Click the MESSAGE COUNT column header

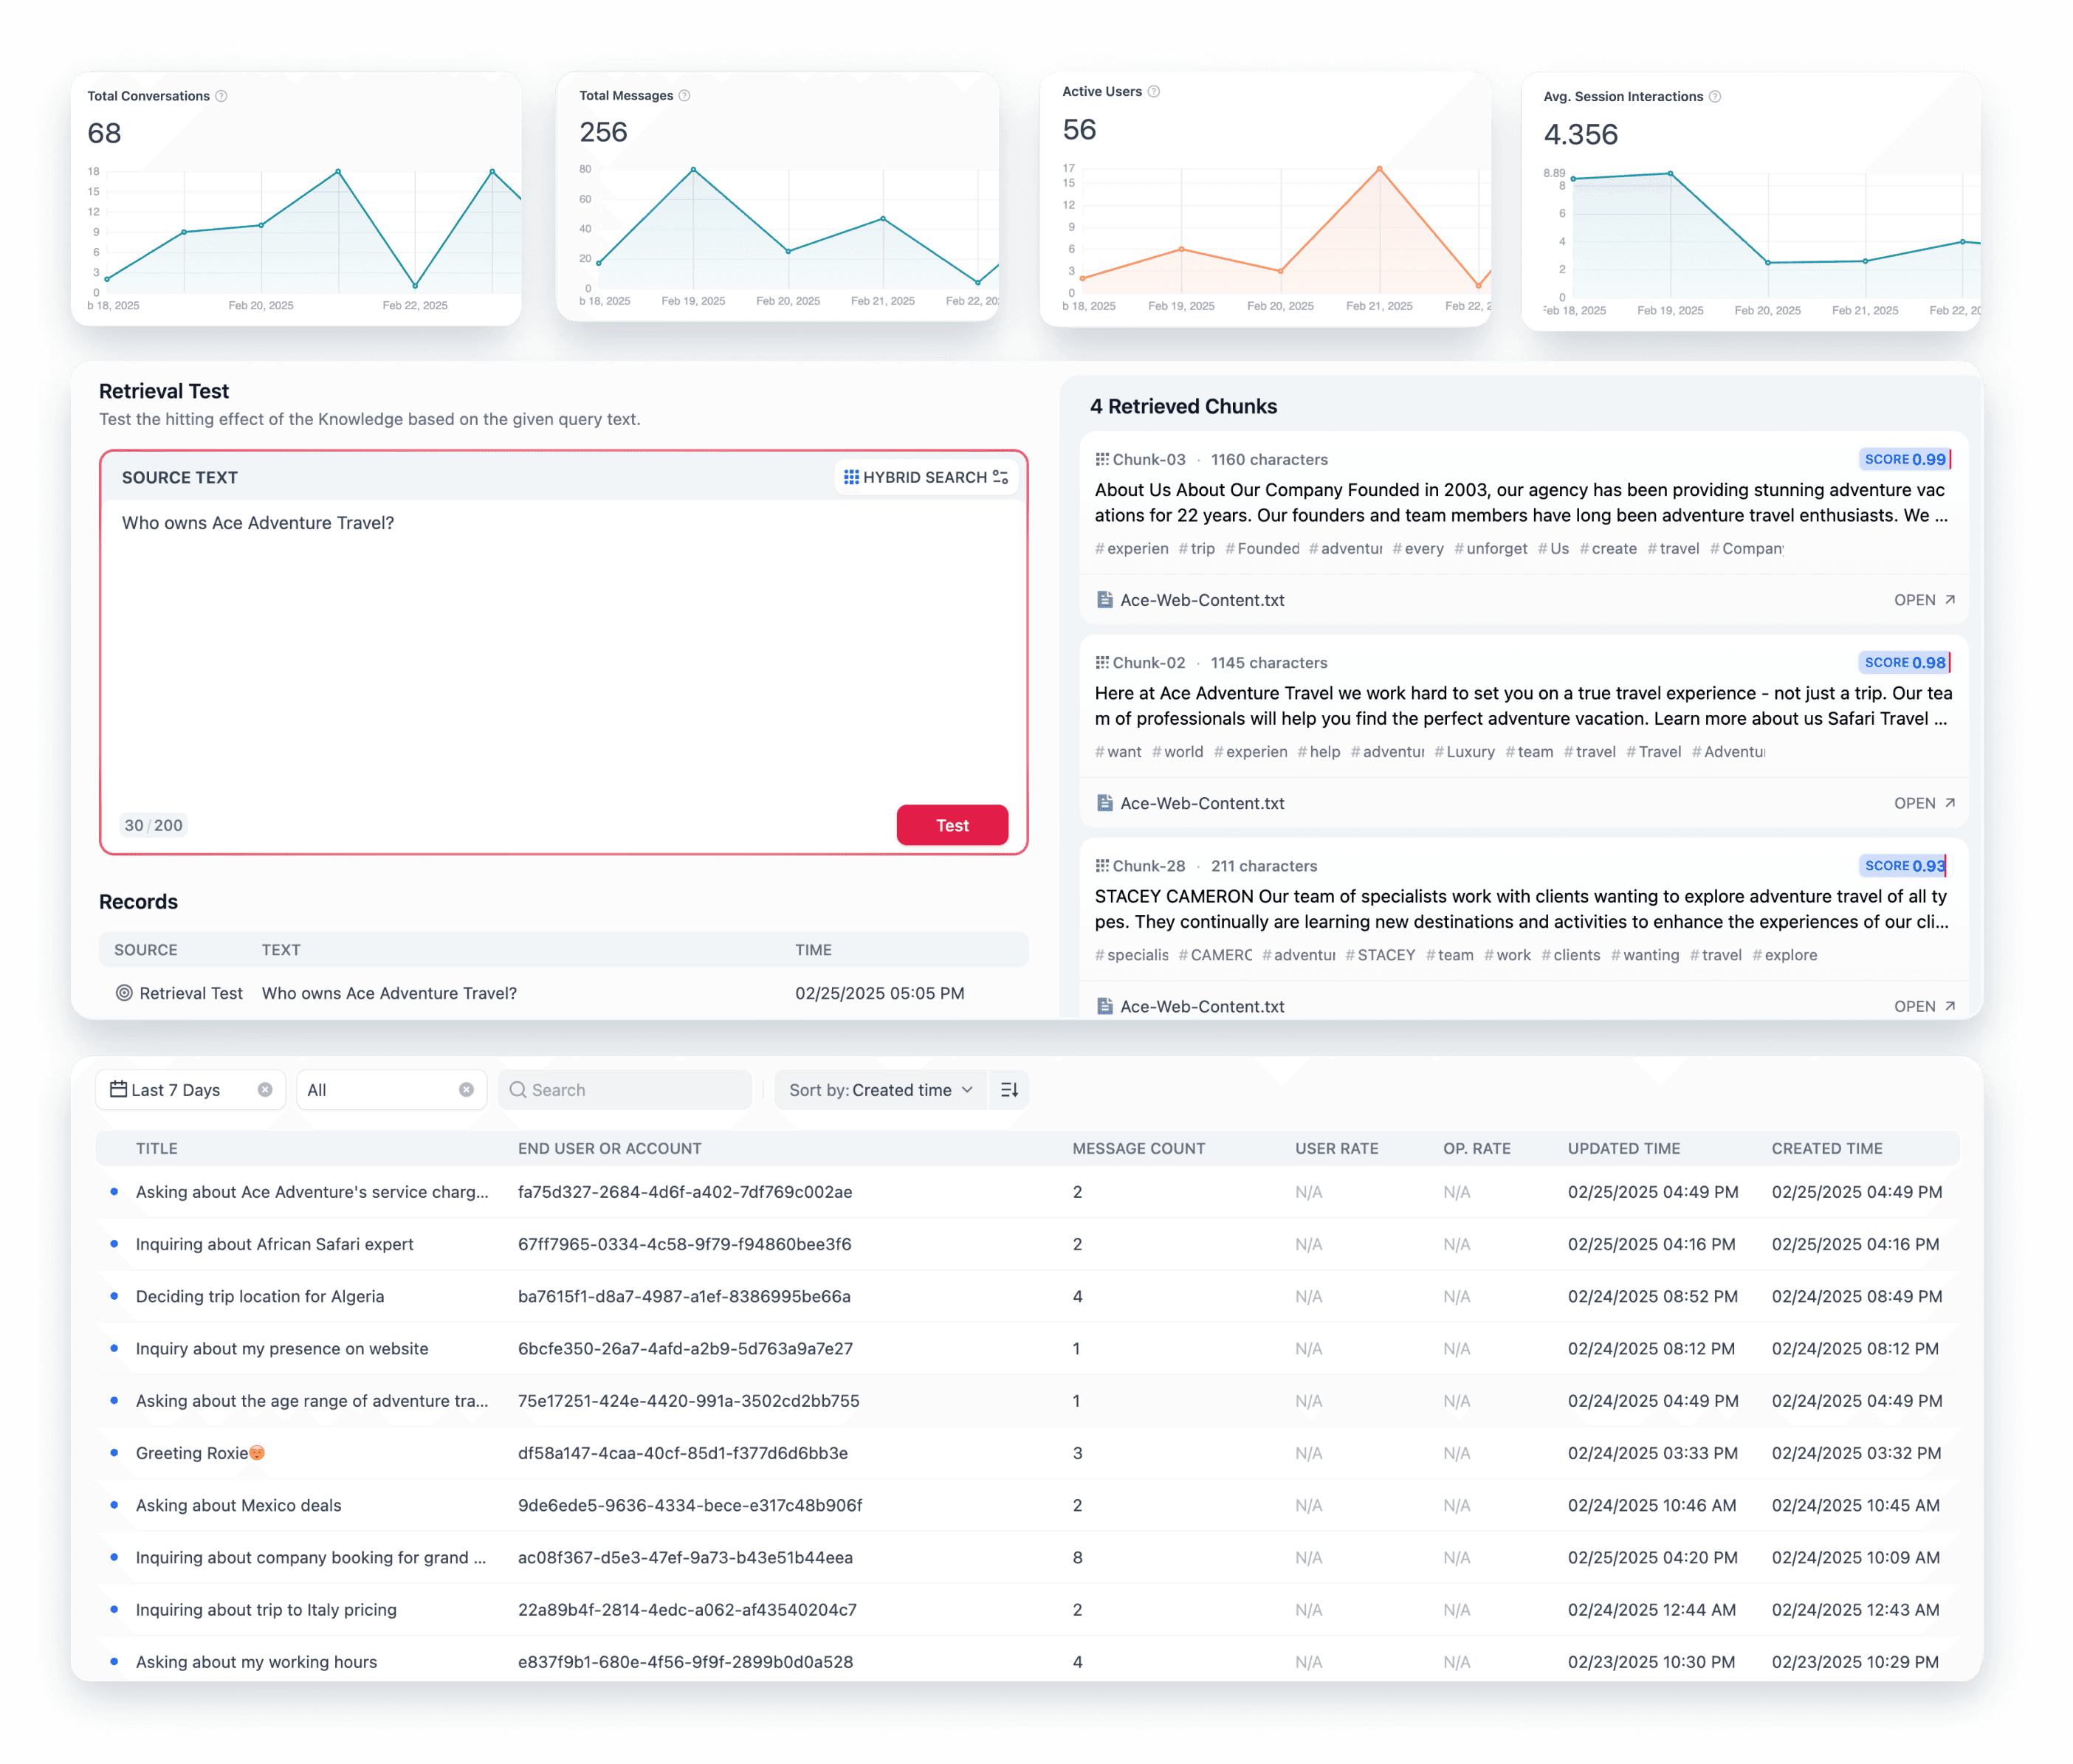coord(1138,1149)
